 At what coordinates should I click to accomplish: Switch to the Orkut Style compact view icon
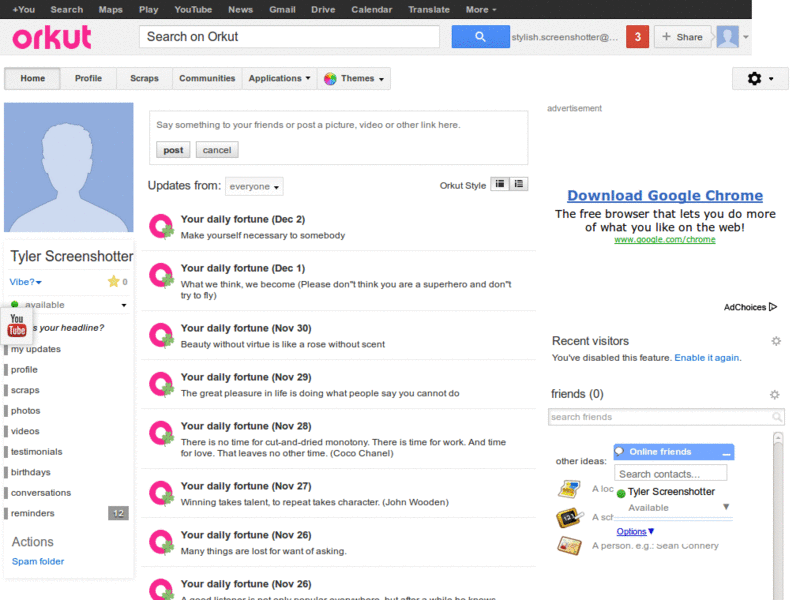tap(500, 184)
